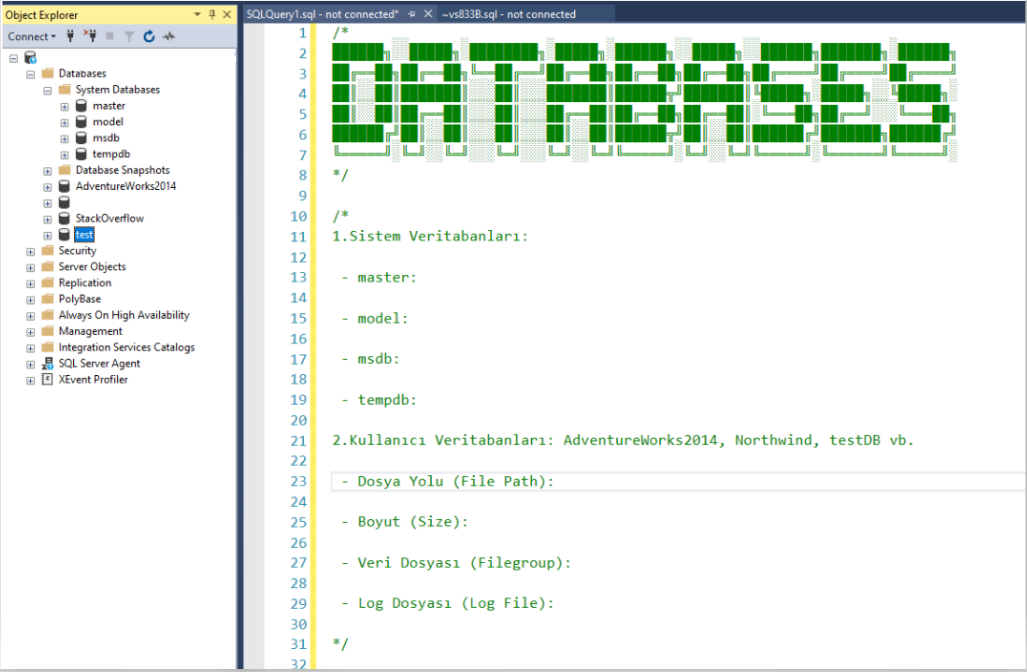
Task: Click the XEvent Profiler node icon
Action: tap(45, 379)
